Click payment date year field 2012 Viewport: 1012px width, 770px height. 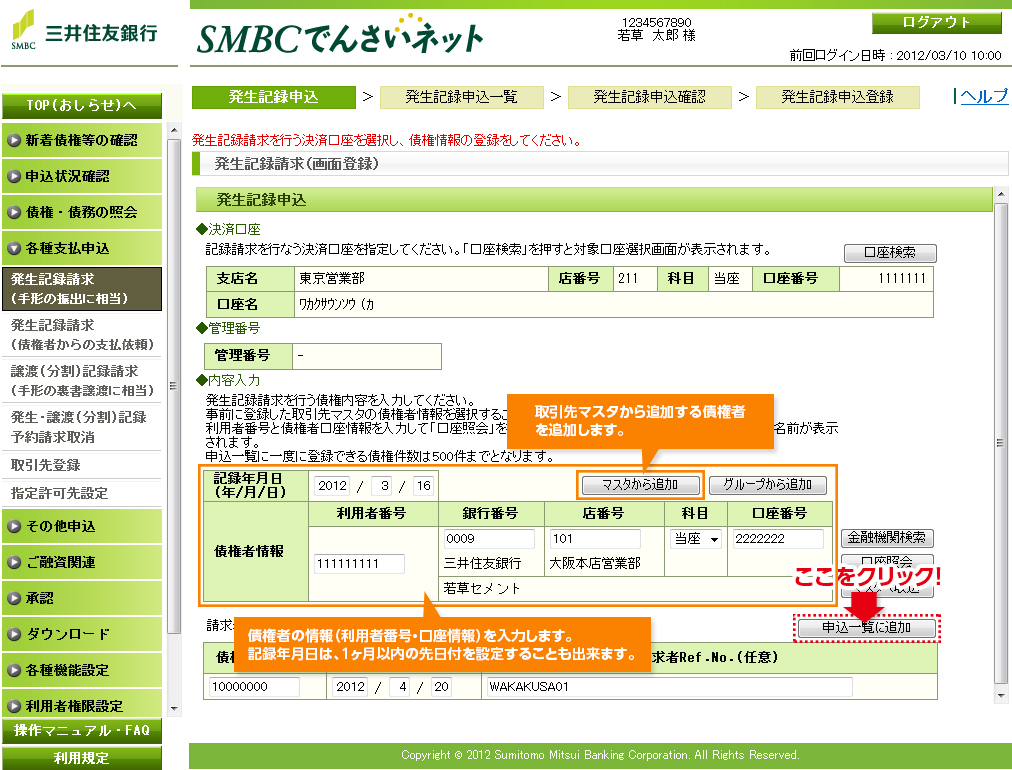point(350,687)
